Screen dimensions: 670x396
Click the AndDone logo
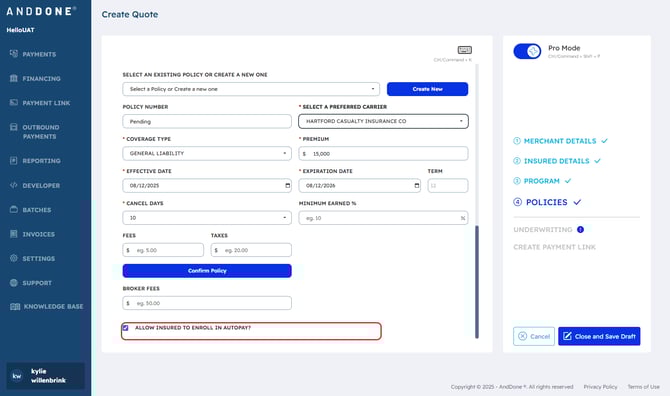(x=41, y=11)
